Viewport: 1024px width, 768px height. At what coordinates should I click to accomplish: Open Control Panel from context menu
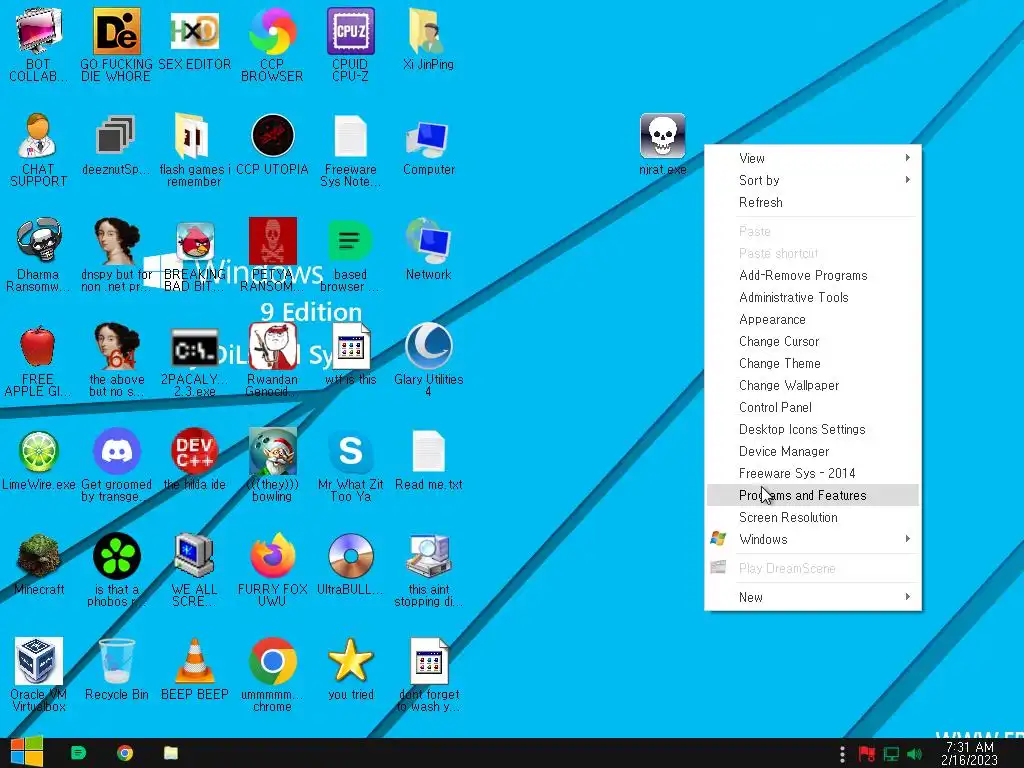click(x=812, y=408)
